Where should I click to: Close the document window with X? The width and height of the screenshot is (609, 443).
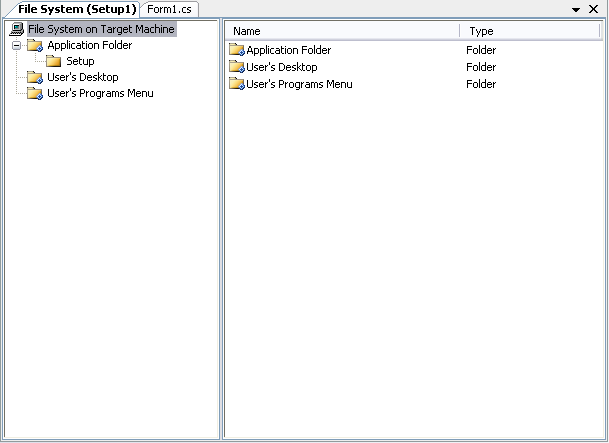pyautogui.click(x=593, y=9)
